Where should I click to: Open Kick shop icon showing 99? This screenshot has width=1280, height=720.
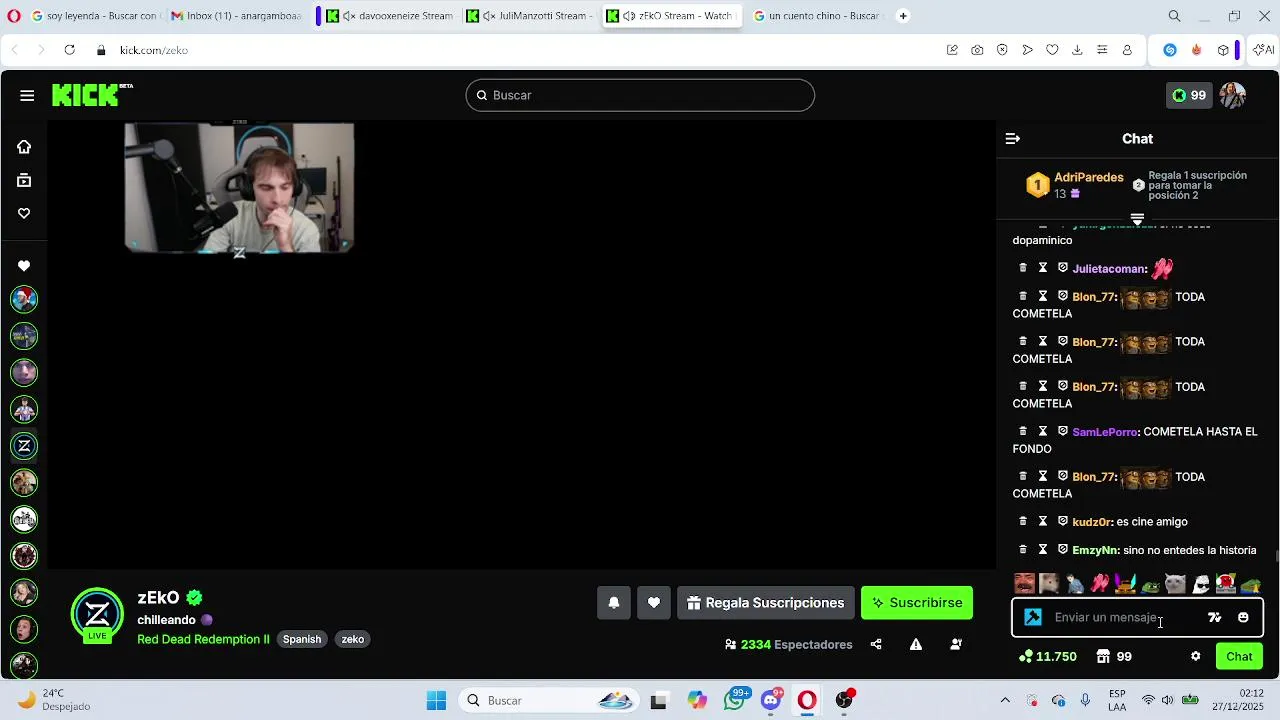(x=1114, y=657)
